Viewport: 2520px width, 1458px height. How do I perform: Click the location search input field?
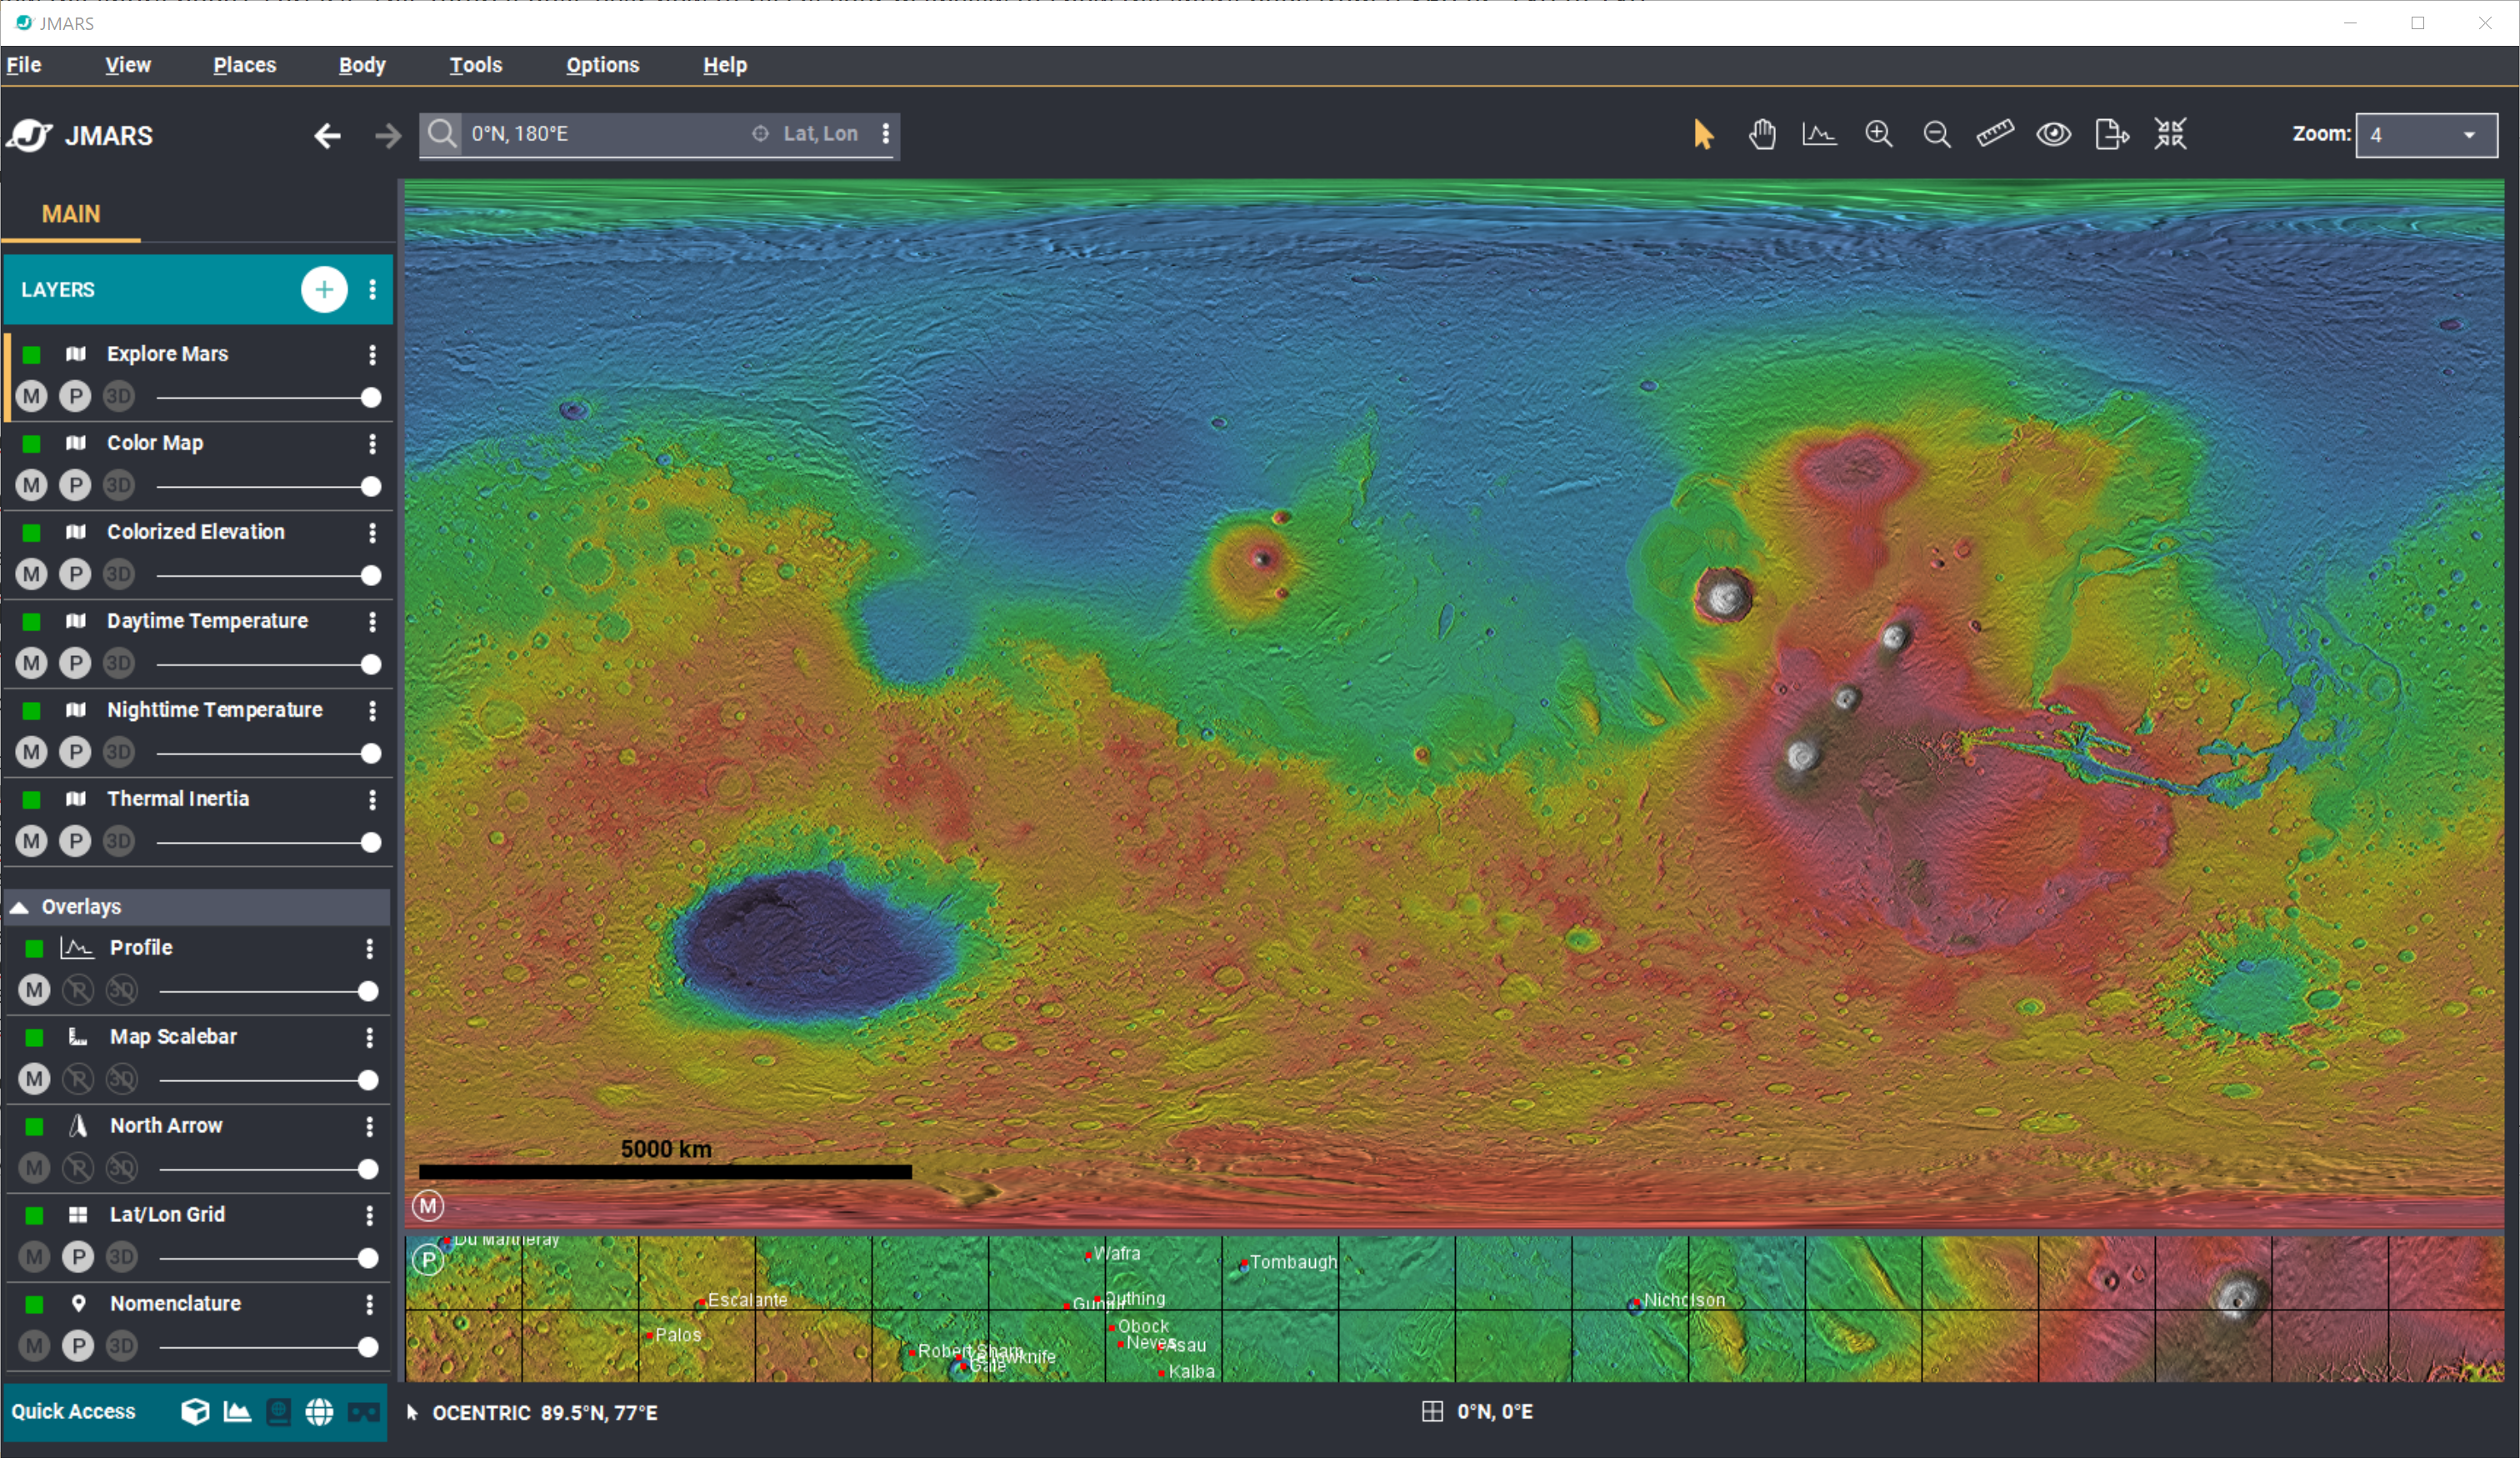pos(604,134)
